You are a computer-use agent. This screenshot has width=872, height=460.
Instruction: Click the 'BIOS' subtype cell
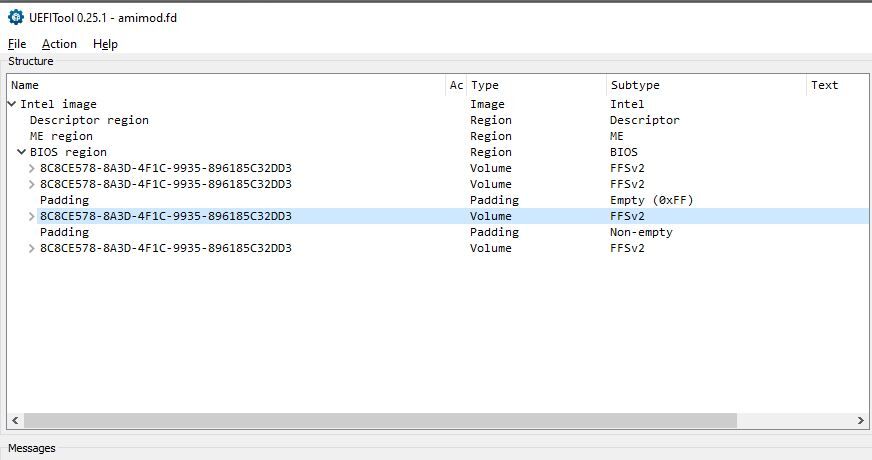click(x=623, y=152)
